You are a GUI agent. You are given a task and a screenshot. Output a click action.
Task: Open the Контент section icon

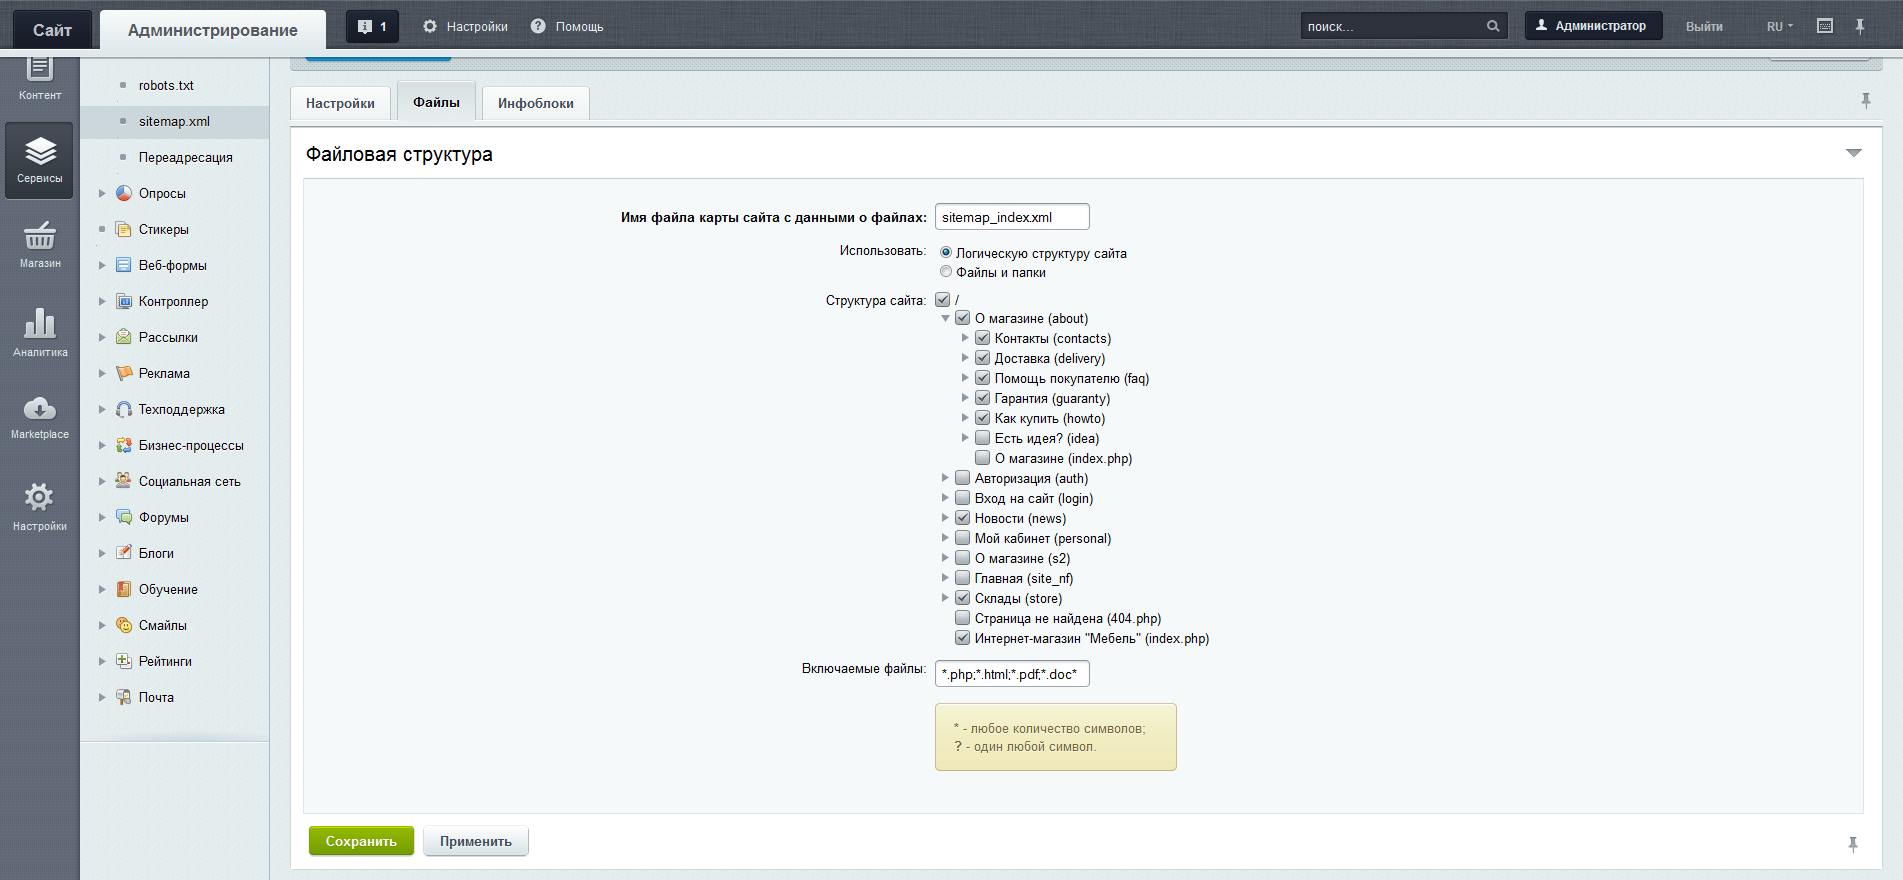point(40,70)
